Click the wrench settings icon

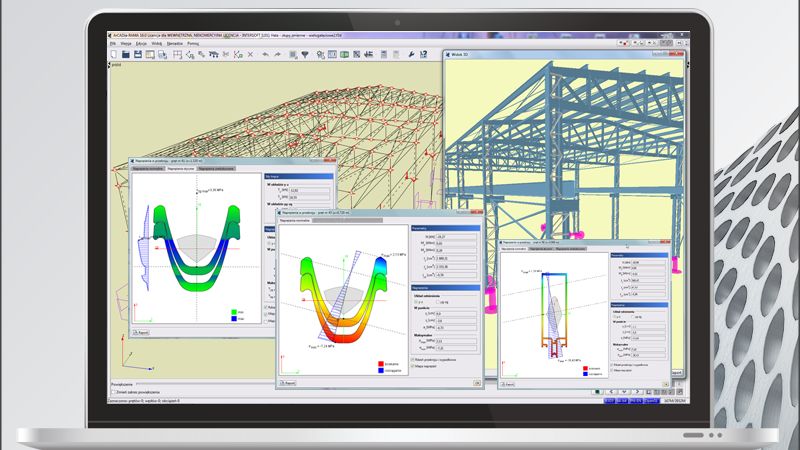[x=411, y=54]
